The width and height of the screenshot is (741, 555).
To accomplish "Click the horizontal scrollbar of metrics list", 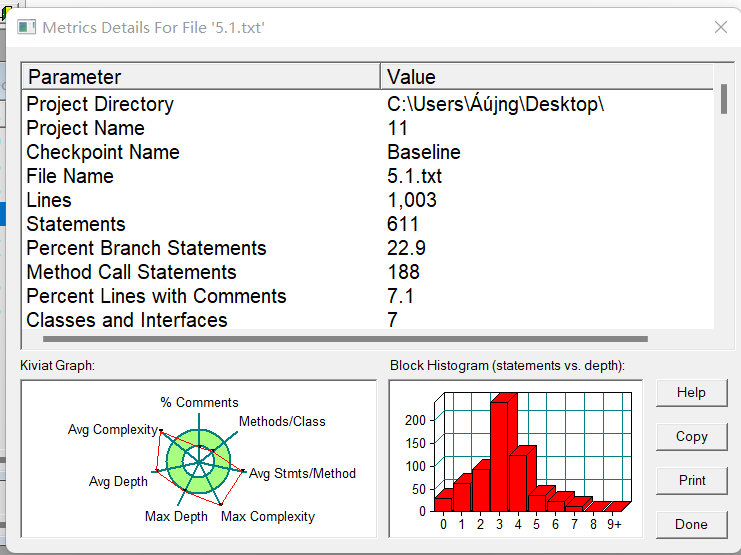I will (x=345, y=339).
